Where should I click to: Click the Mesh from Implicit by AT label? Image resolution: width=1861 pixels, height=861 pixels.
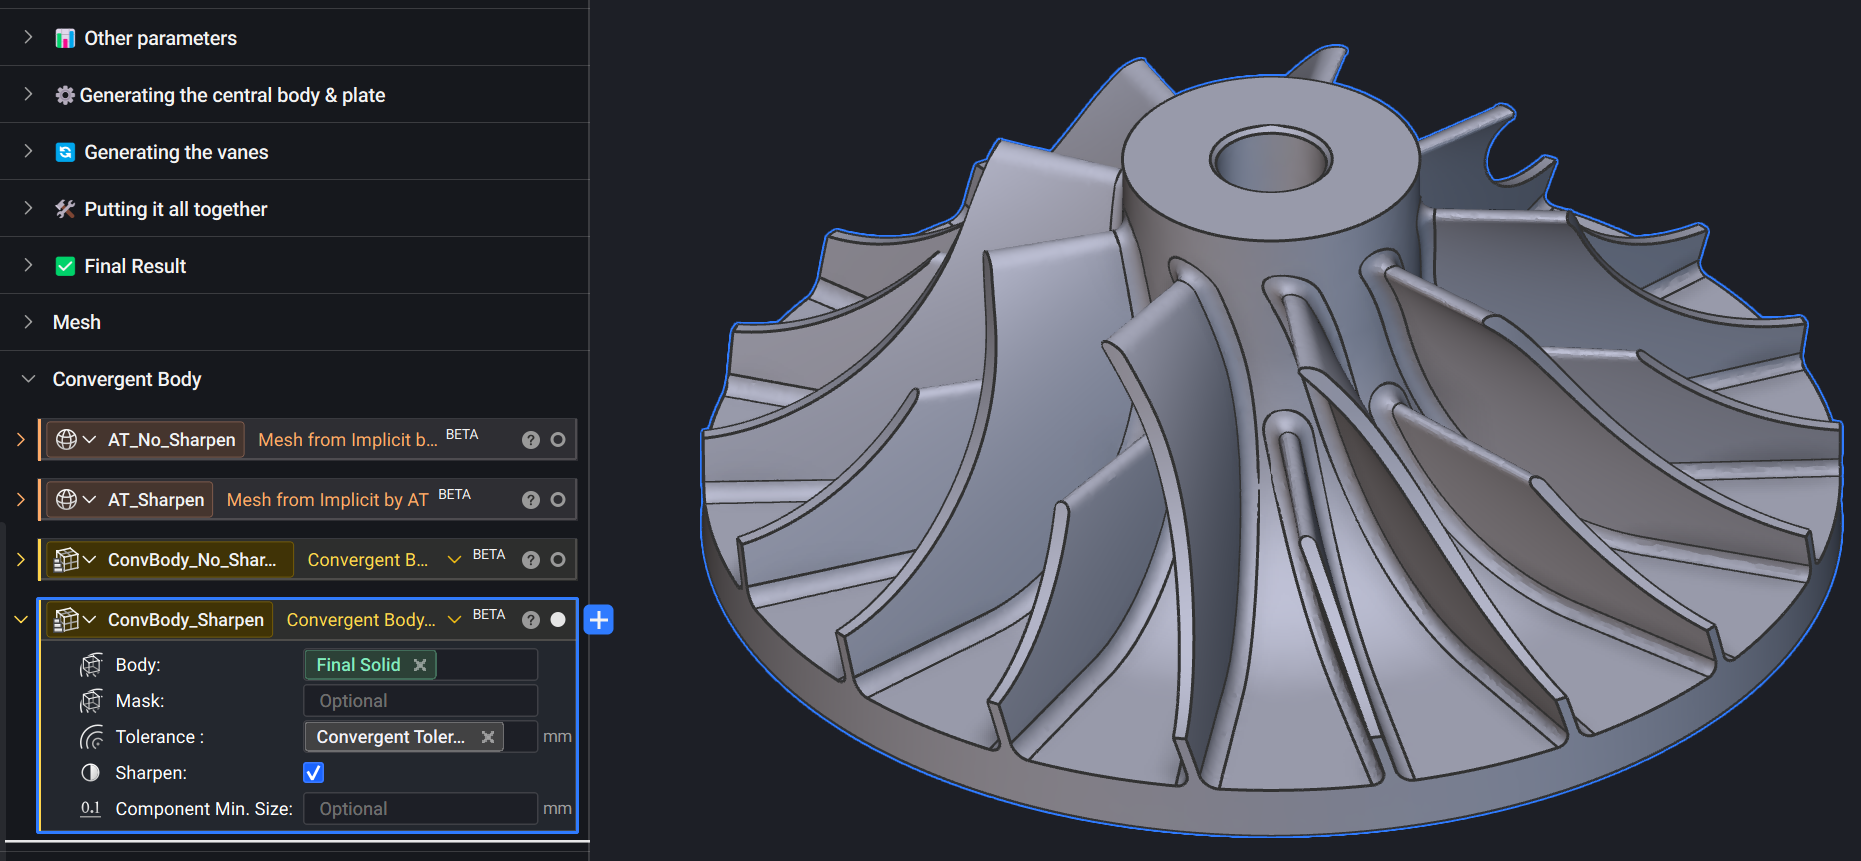(x=327, y=500)
